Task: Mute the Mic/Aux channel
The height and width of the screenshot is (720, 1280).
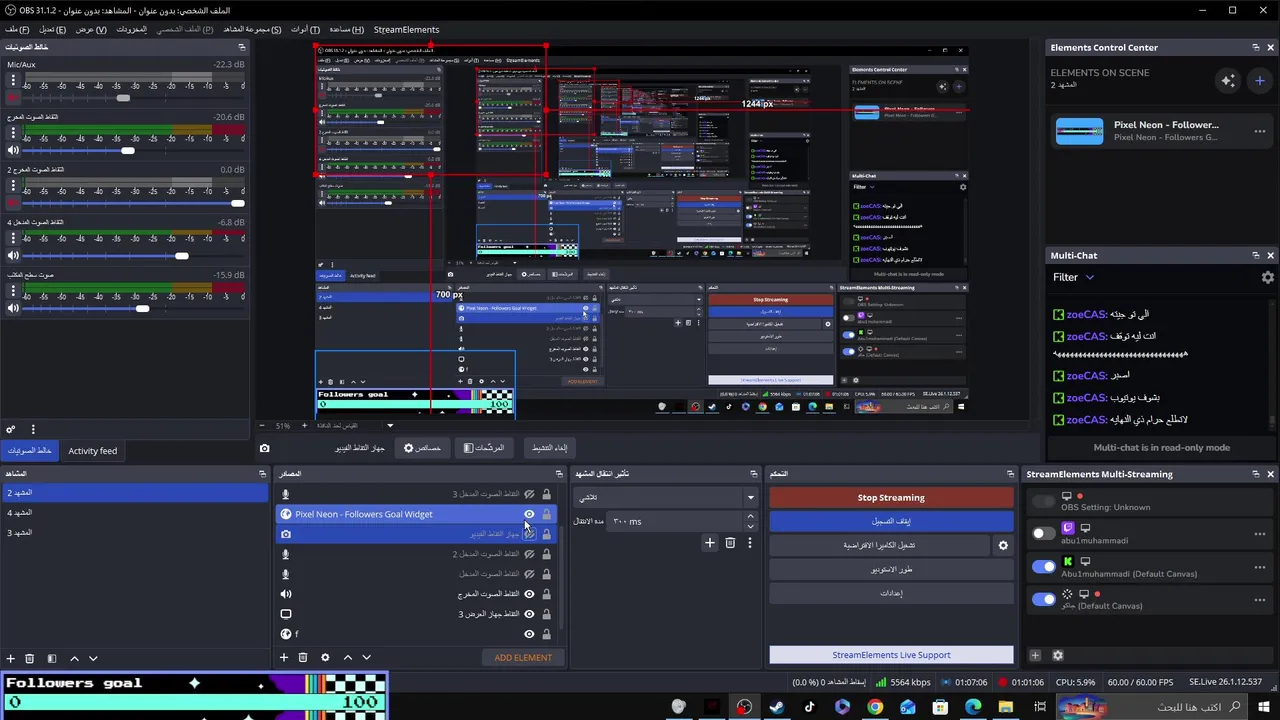Action: tap(13, 98)
